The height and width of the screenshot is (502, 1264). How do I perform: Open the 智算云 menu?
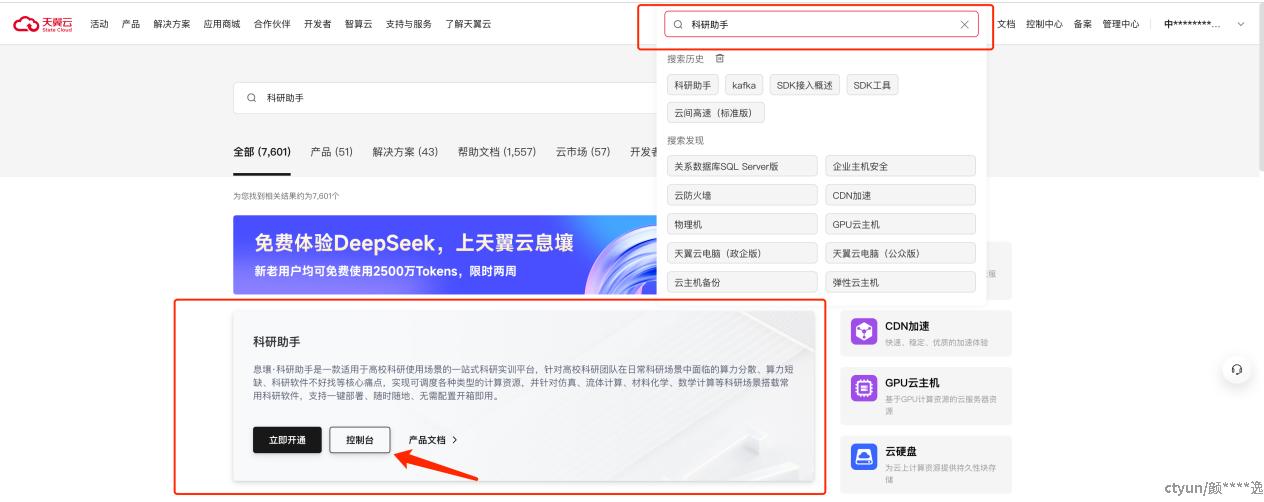point(359,24)
